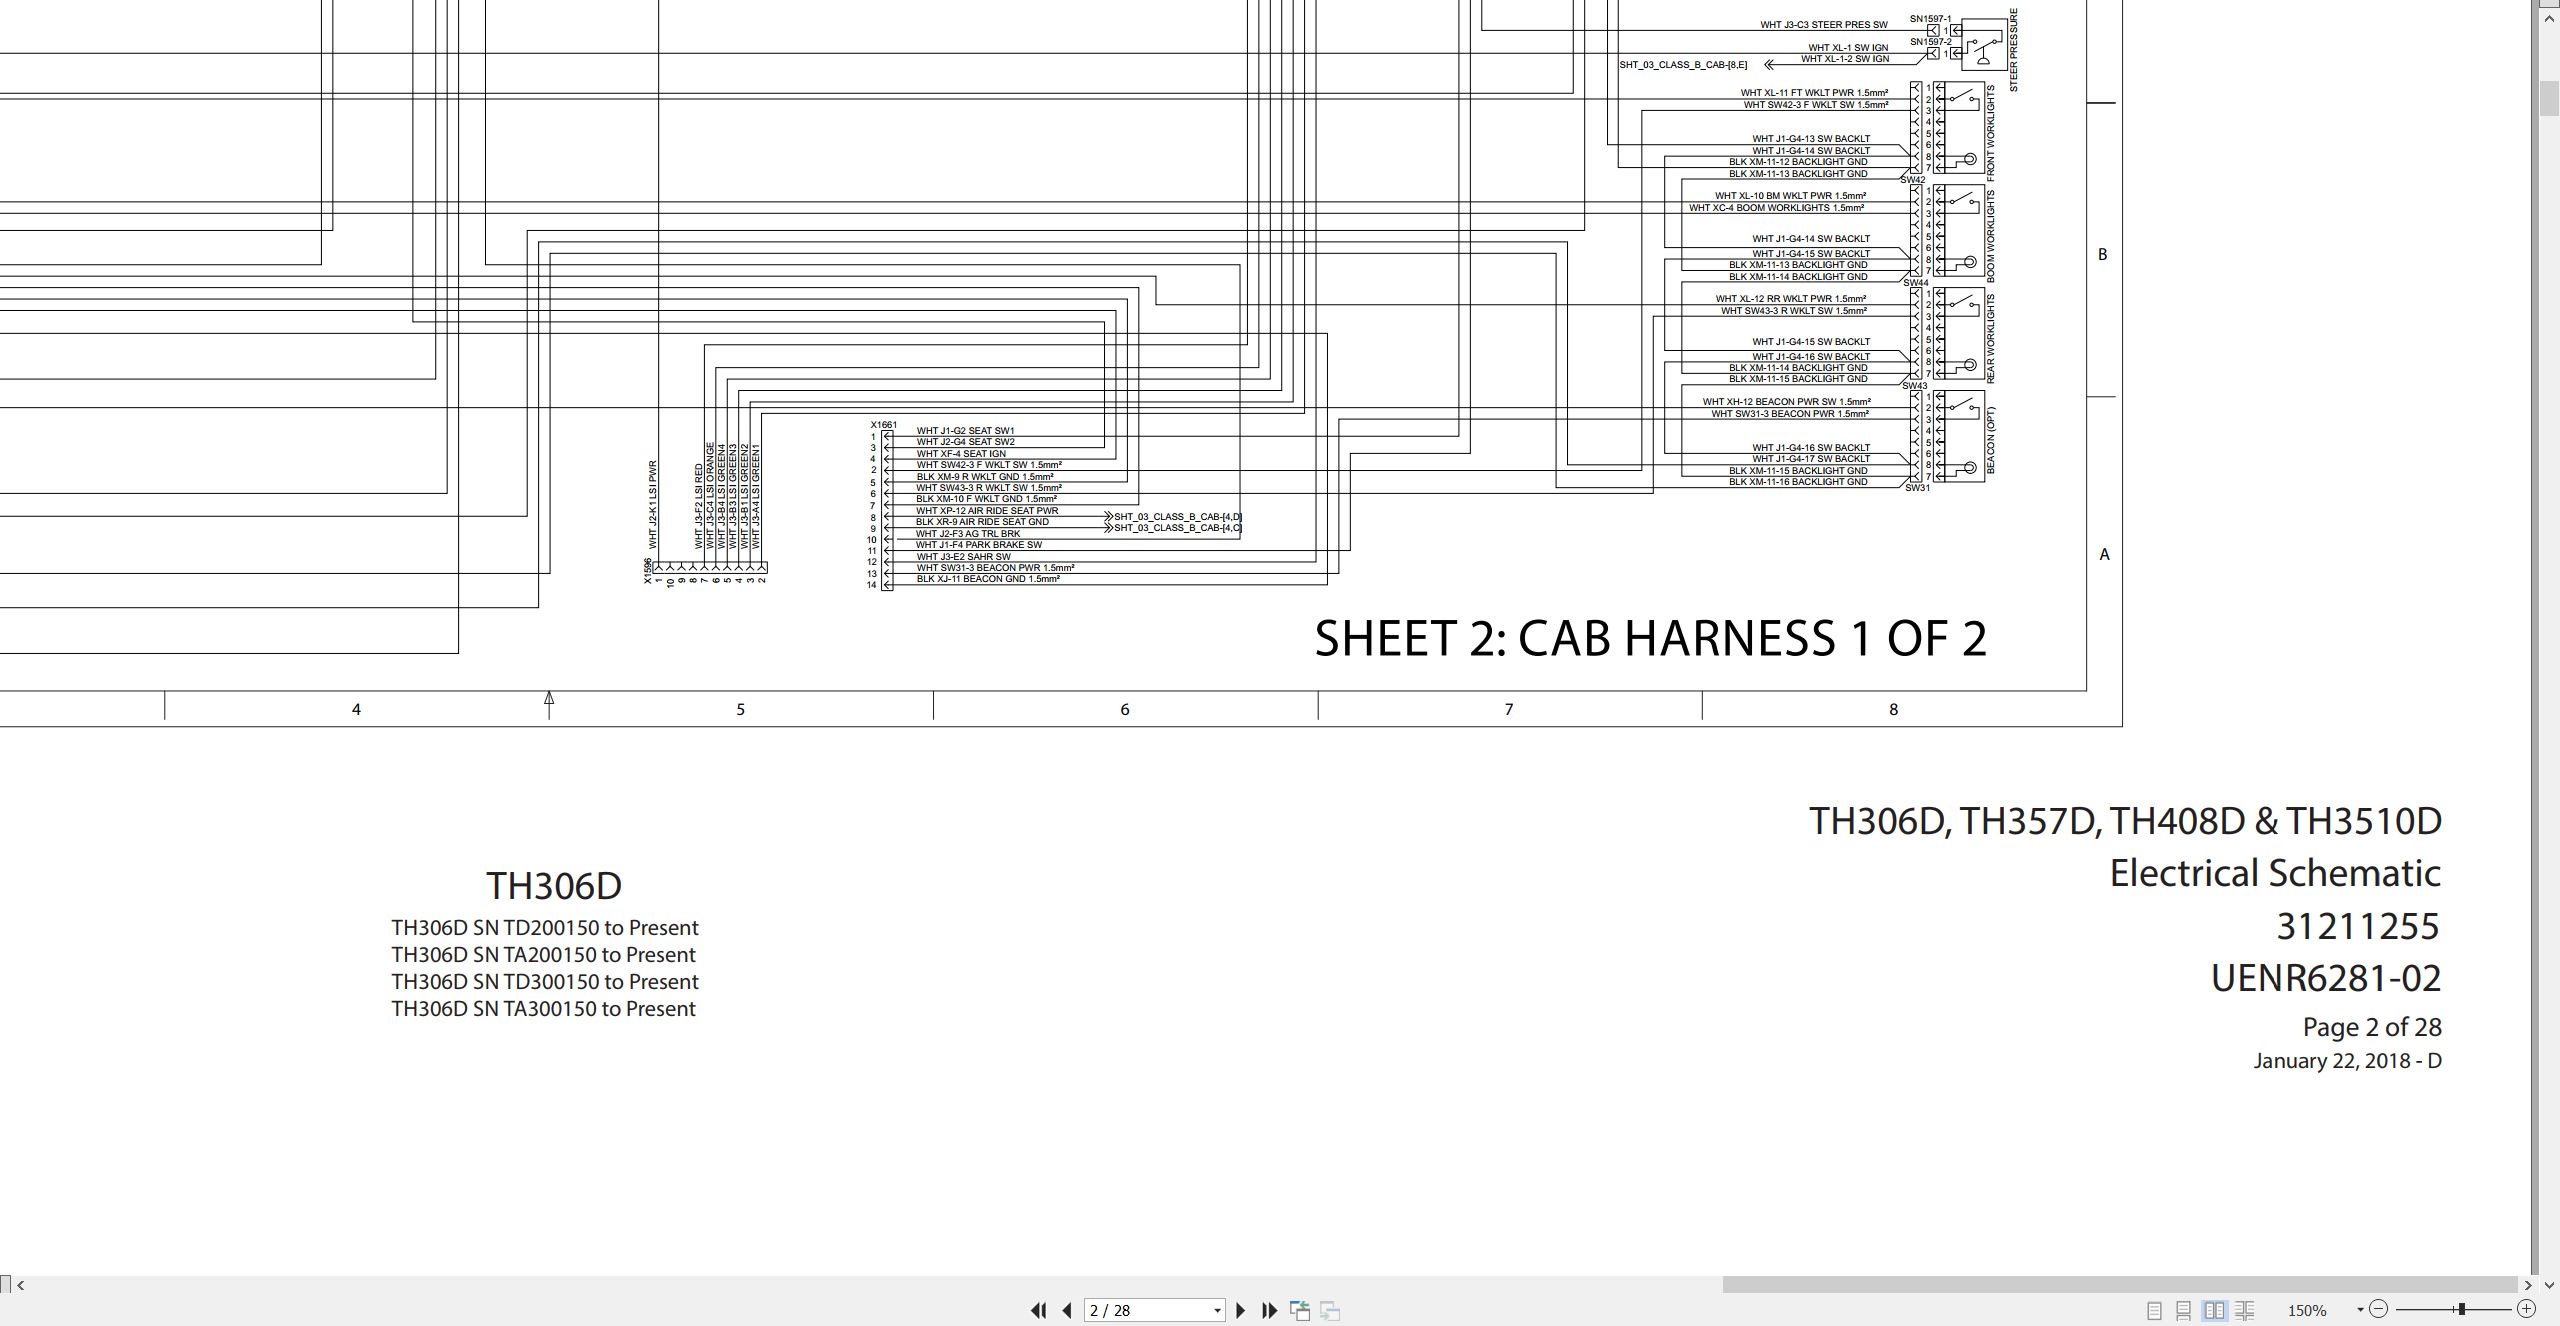The image size is (2560, 1326).
Task: Click the WHT J1-F4 PARK BRAKE SW wire label
Action: 979,545
